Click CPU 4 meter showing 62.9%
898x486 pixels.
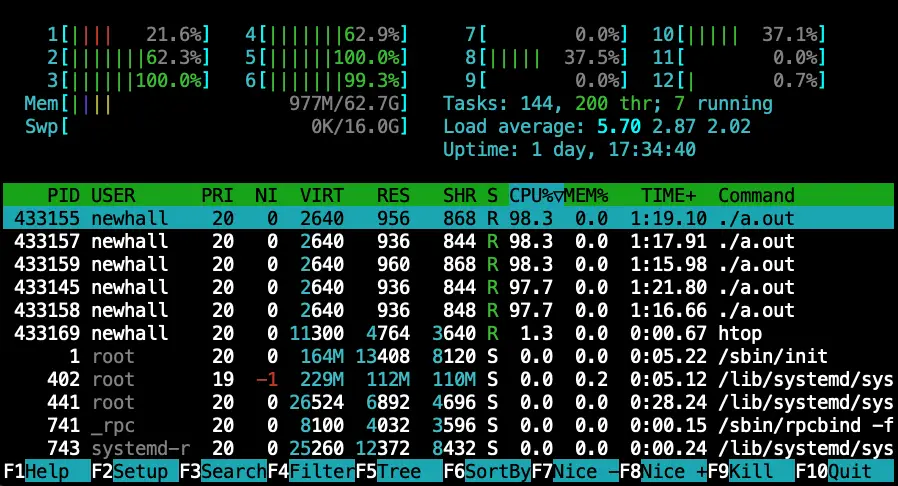coord(326,35)
